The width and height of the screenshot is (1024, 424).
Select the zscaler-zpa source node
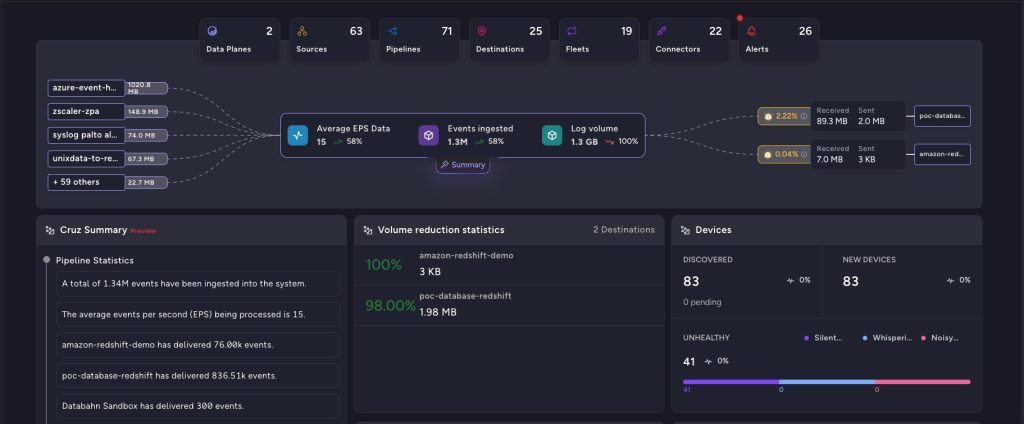86,111
